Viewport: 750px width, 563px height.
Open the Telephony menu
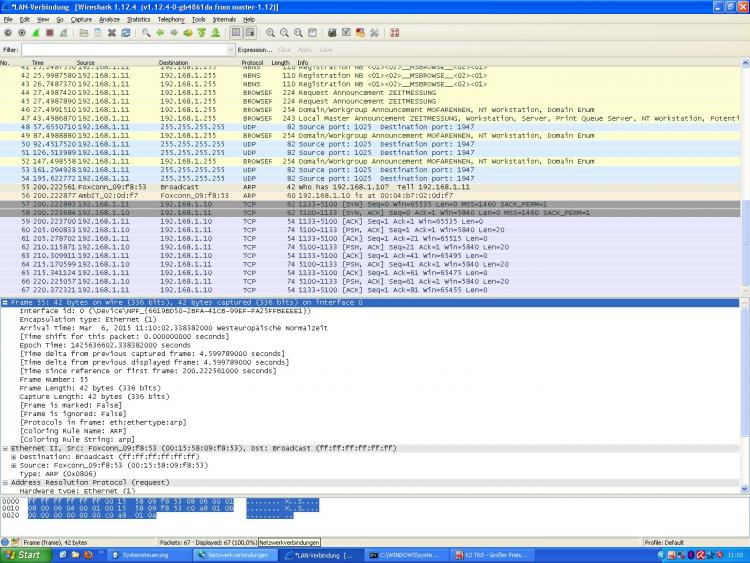171,20
